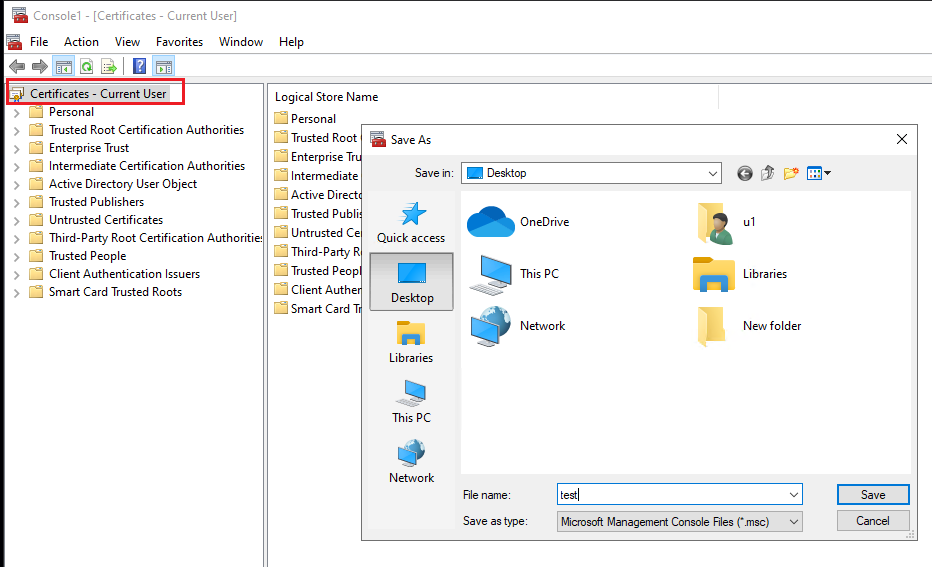Viewport: 932px width, 567px height.
Task: Create a new folder with toolbar icon
Action: [x=791, y=173]
